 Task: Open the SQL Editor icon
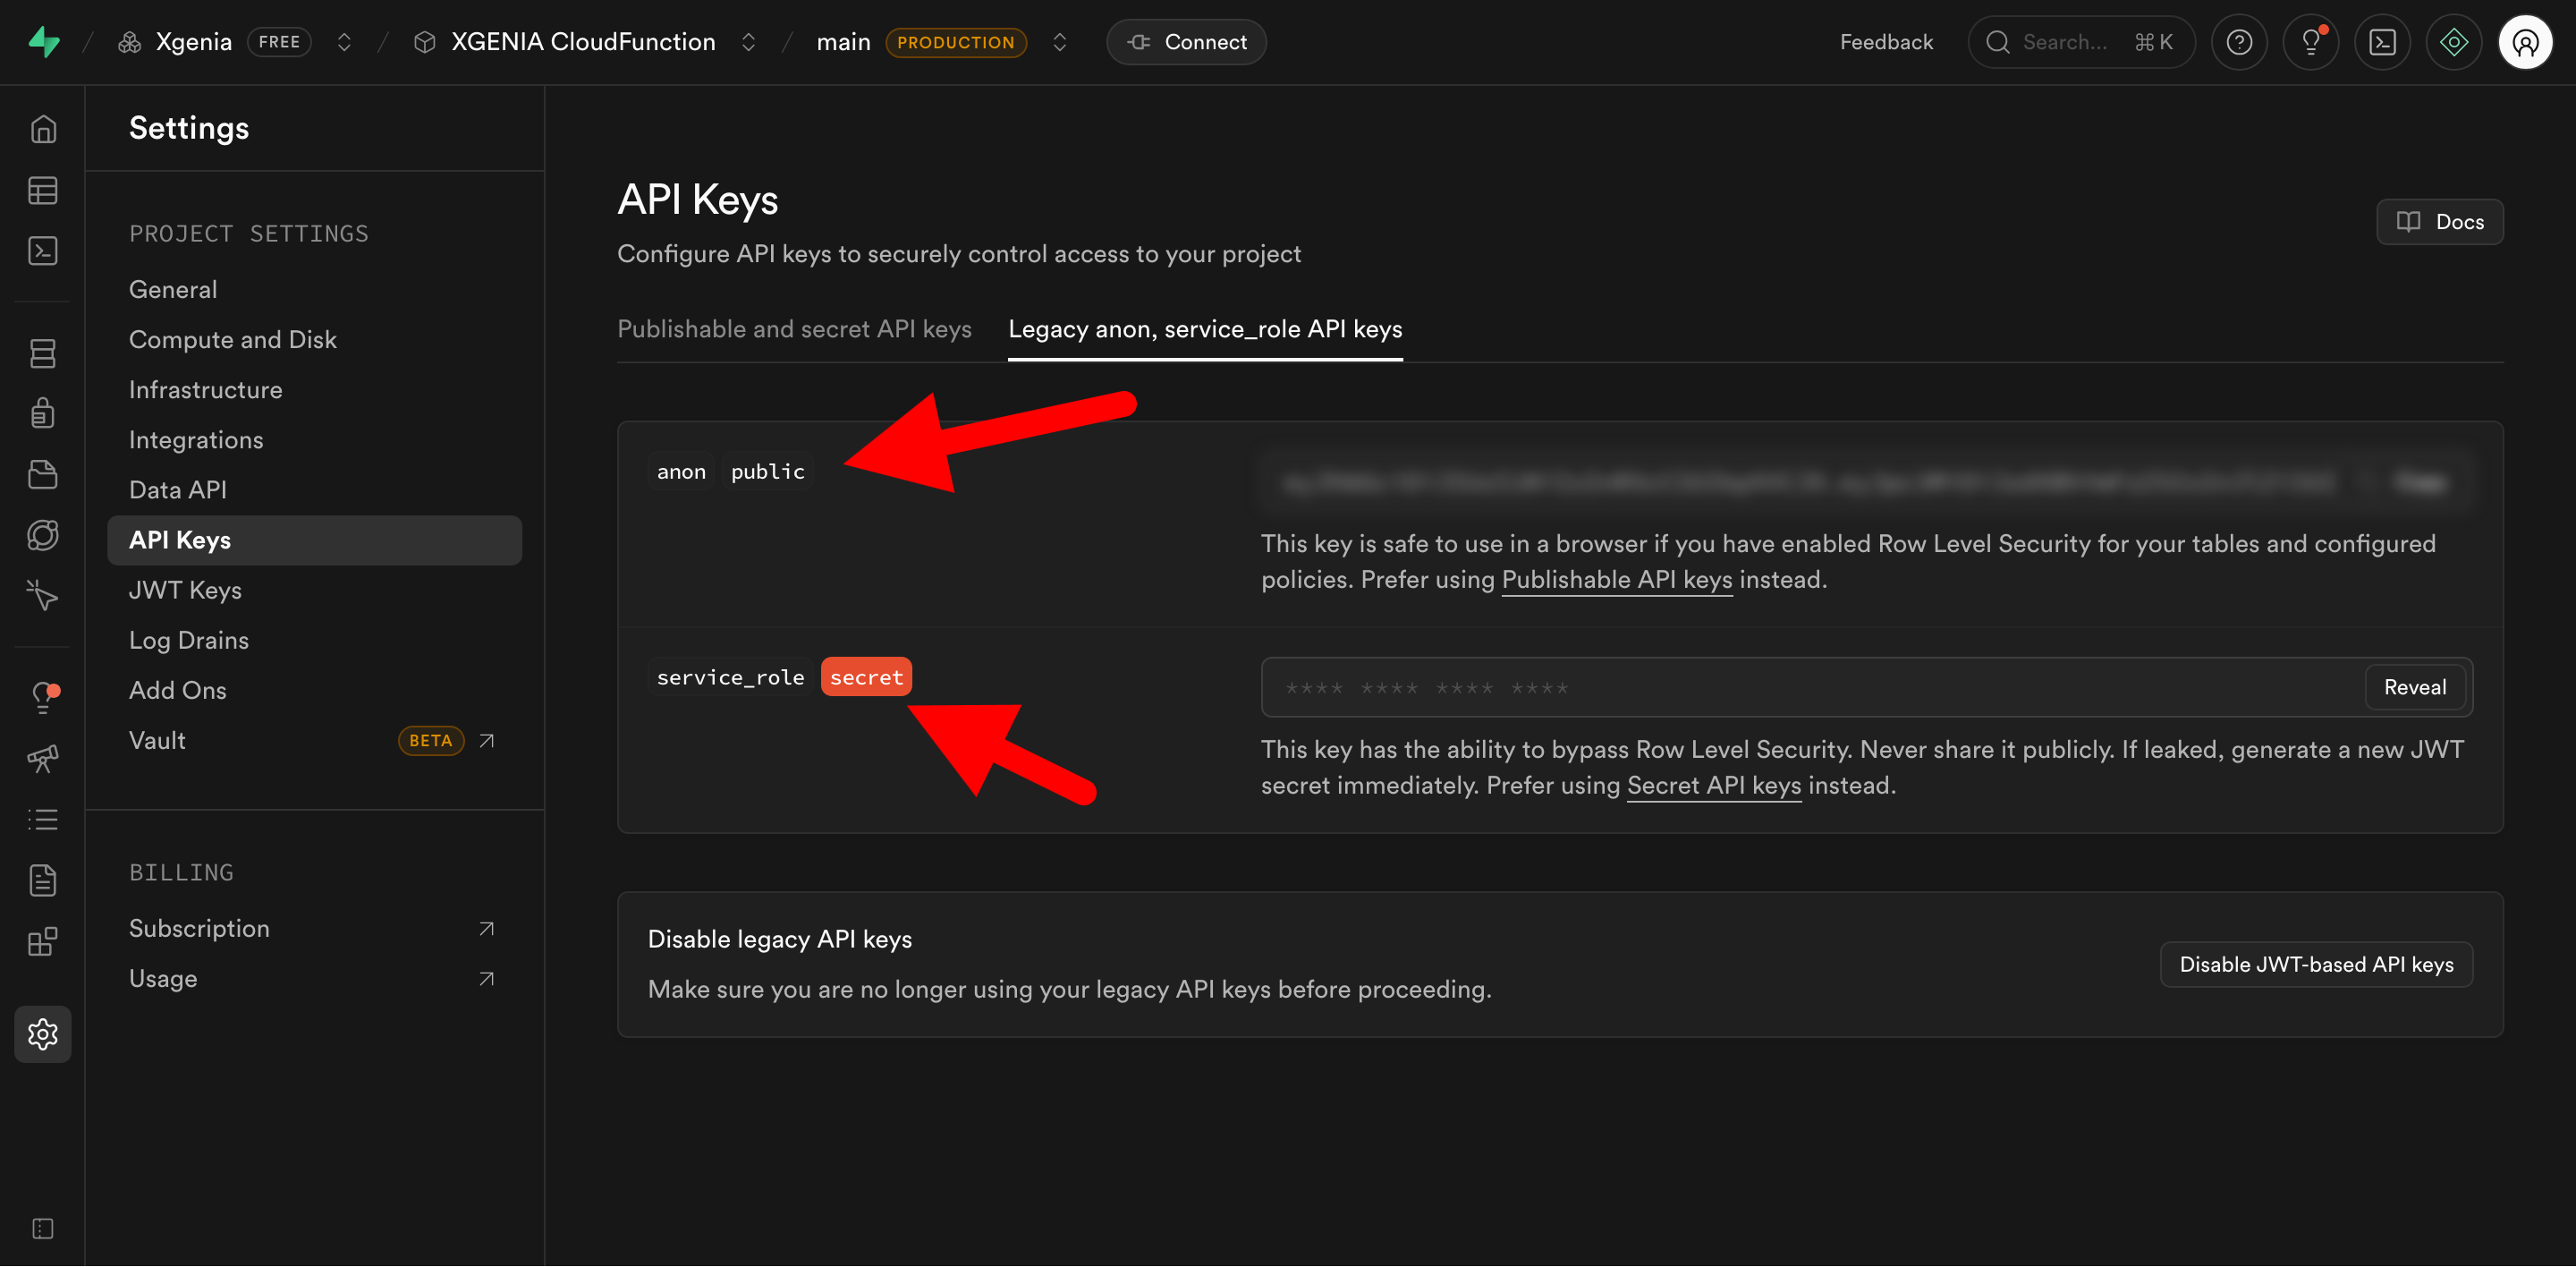pyautogui.click(x=43, y=251)
